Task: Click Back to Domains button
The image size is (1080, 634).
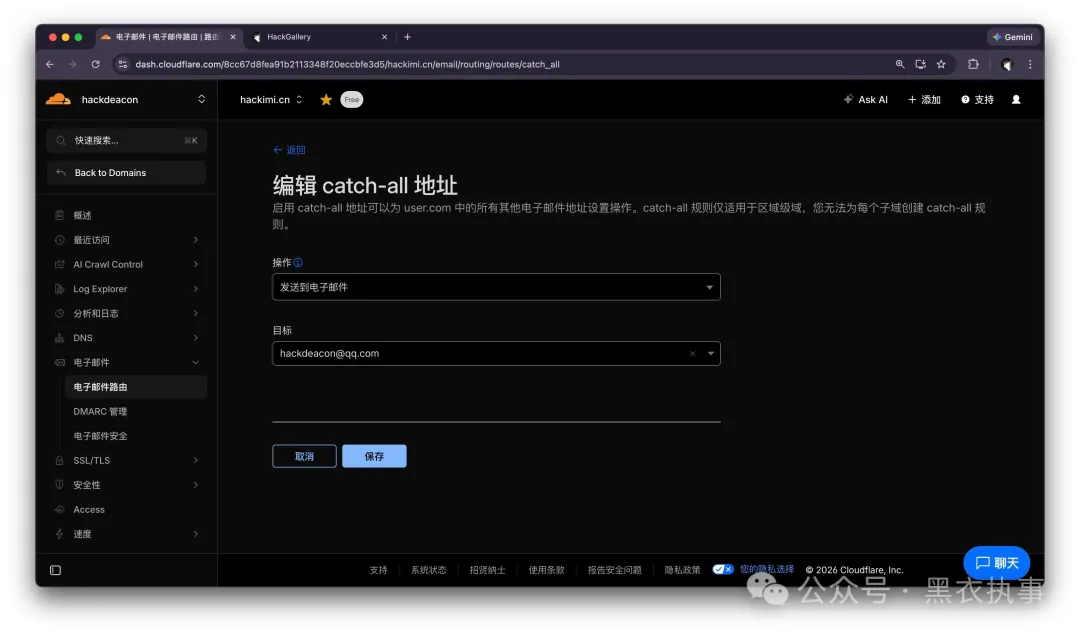Action: pos(127,173)
